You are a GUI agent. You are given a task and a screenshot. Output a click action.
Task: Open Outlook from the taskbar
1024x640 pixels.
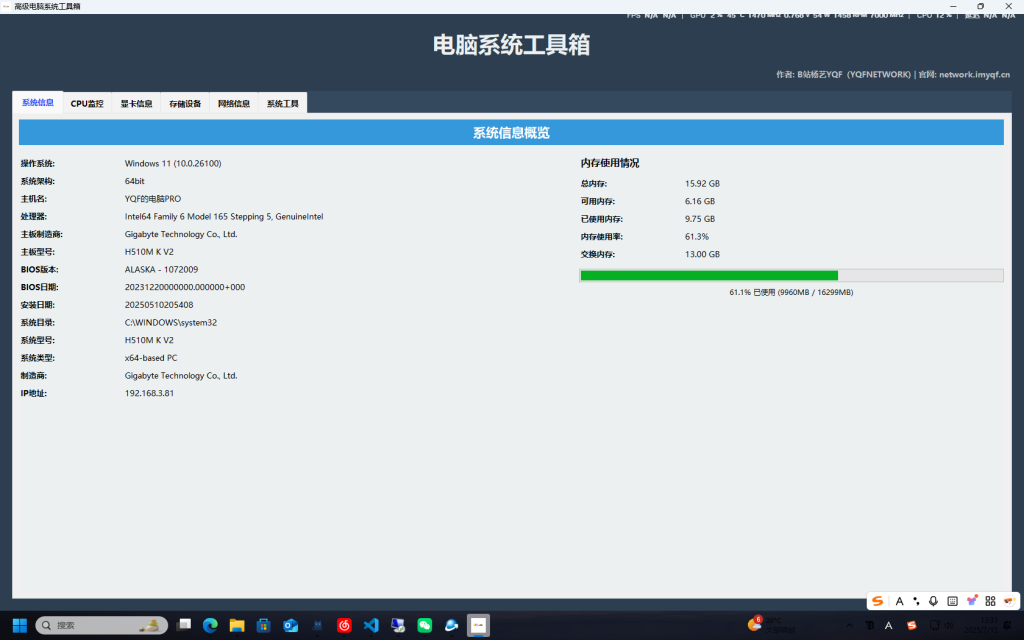tap(291, 625)
